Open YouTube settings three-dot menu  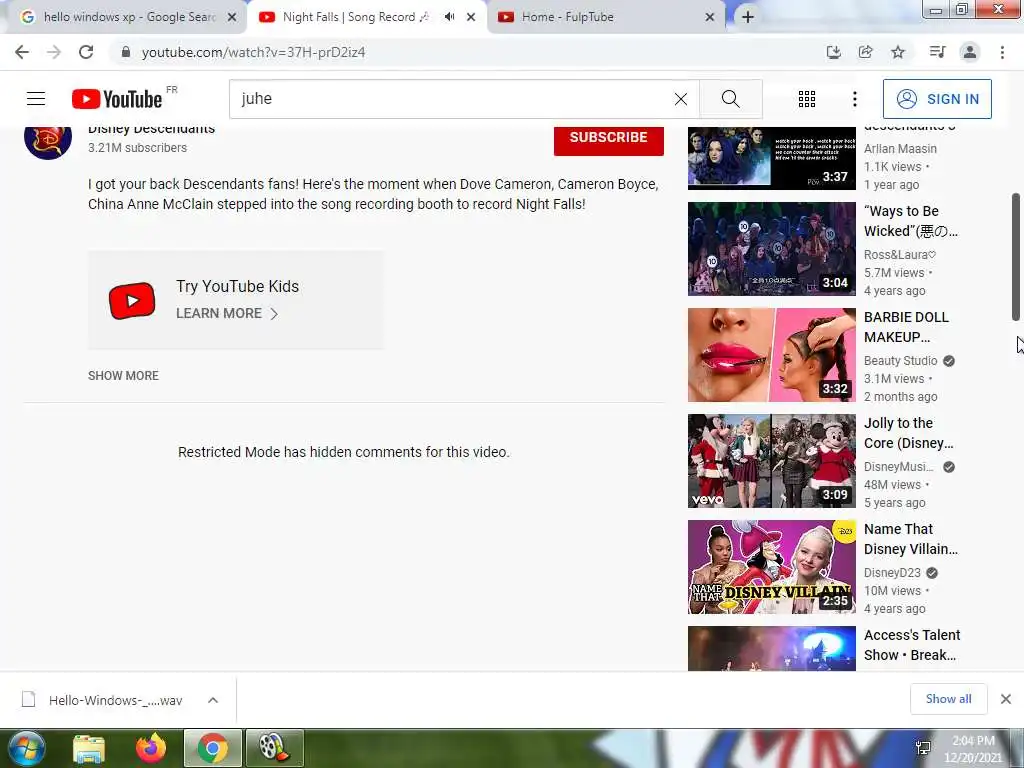(854, 99)
